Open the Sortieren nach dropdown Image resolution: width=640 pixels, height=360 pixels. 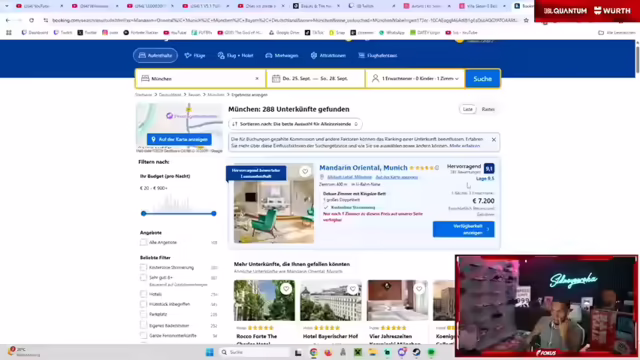(x=295, y=124)
